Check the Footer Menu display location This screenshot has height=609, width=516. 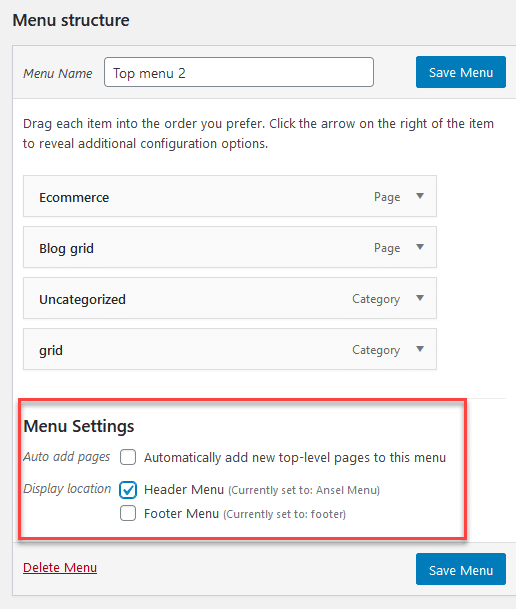click(x=128, y=513)
